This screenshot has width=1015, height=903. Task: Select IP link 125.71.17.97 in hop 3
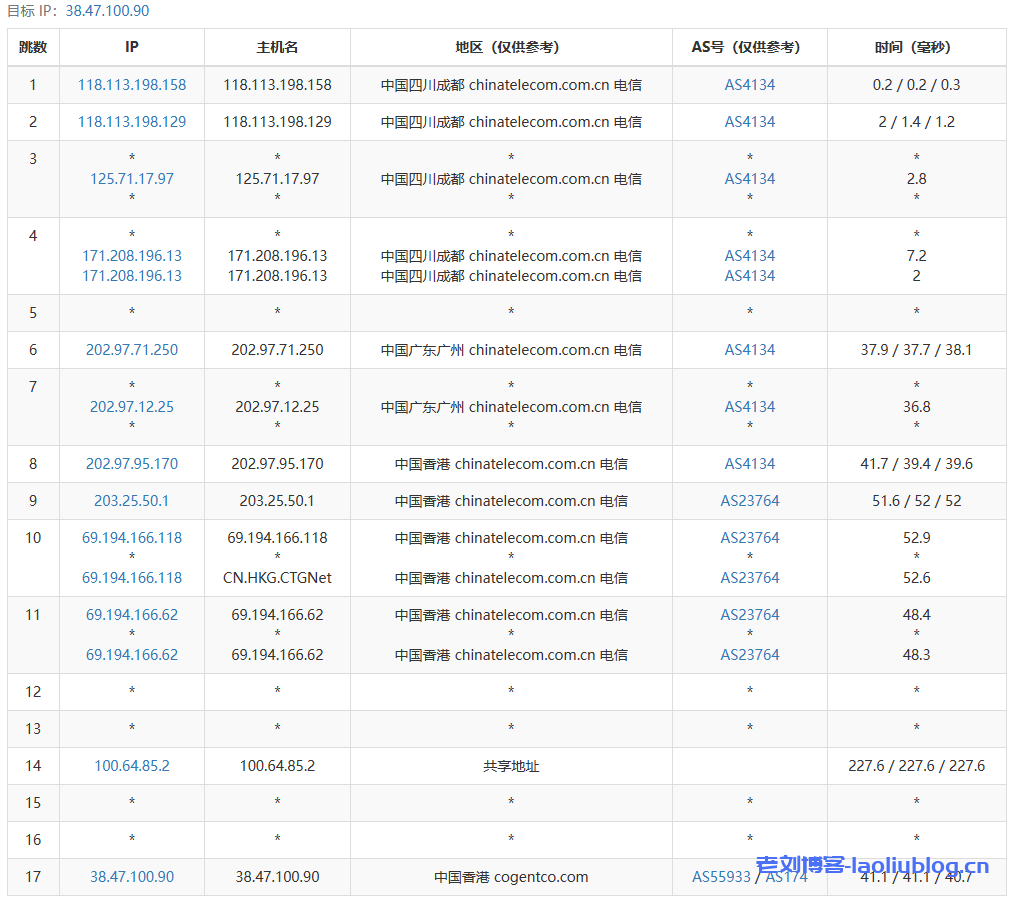coord(131,179)
